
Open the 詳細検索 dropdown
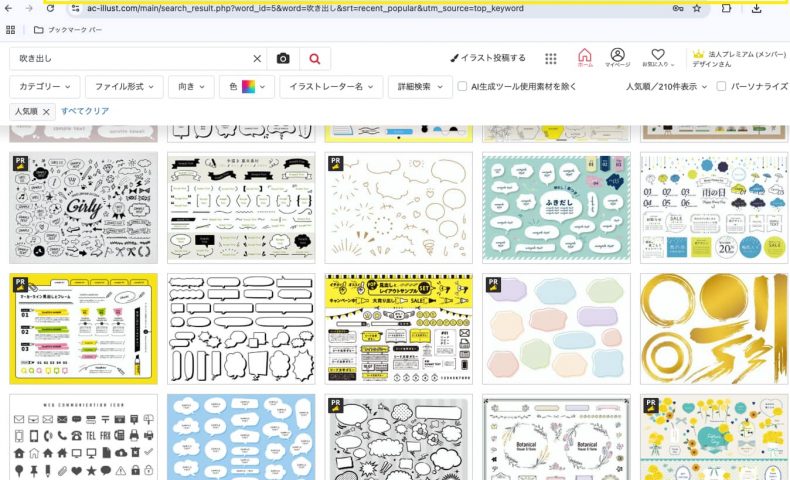[x=420, y=87]
